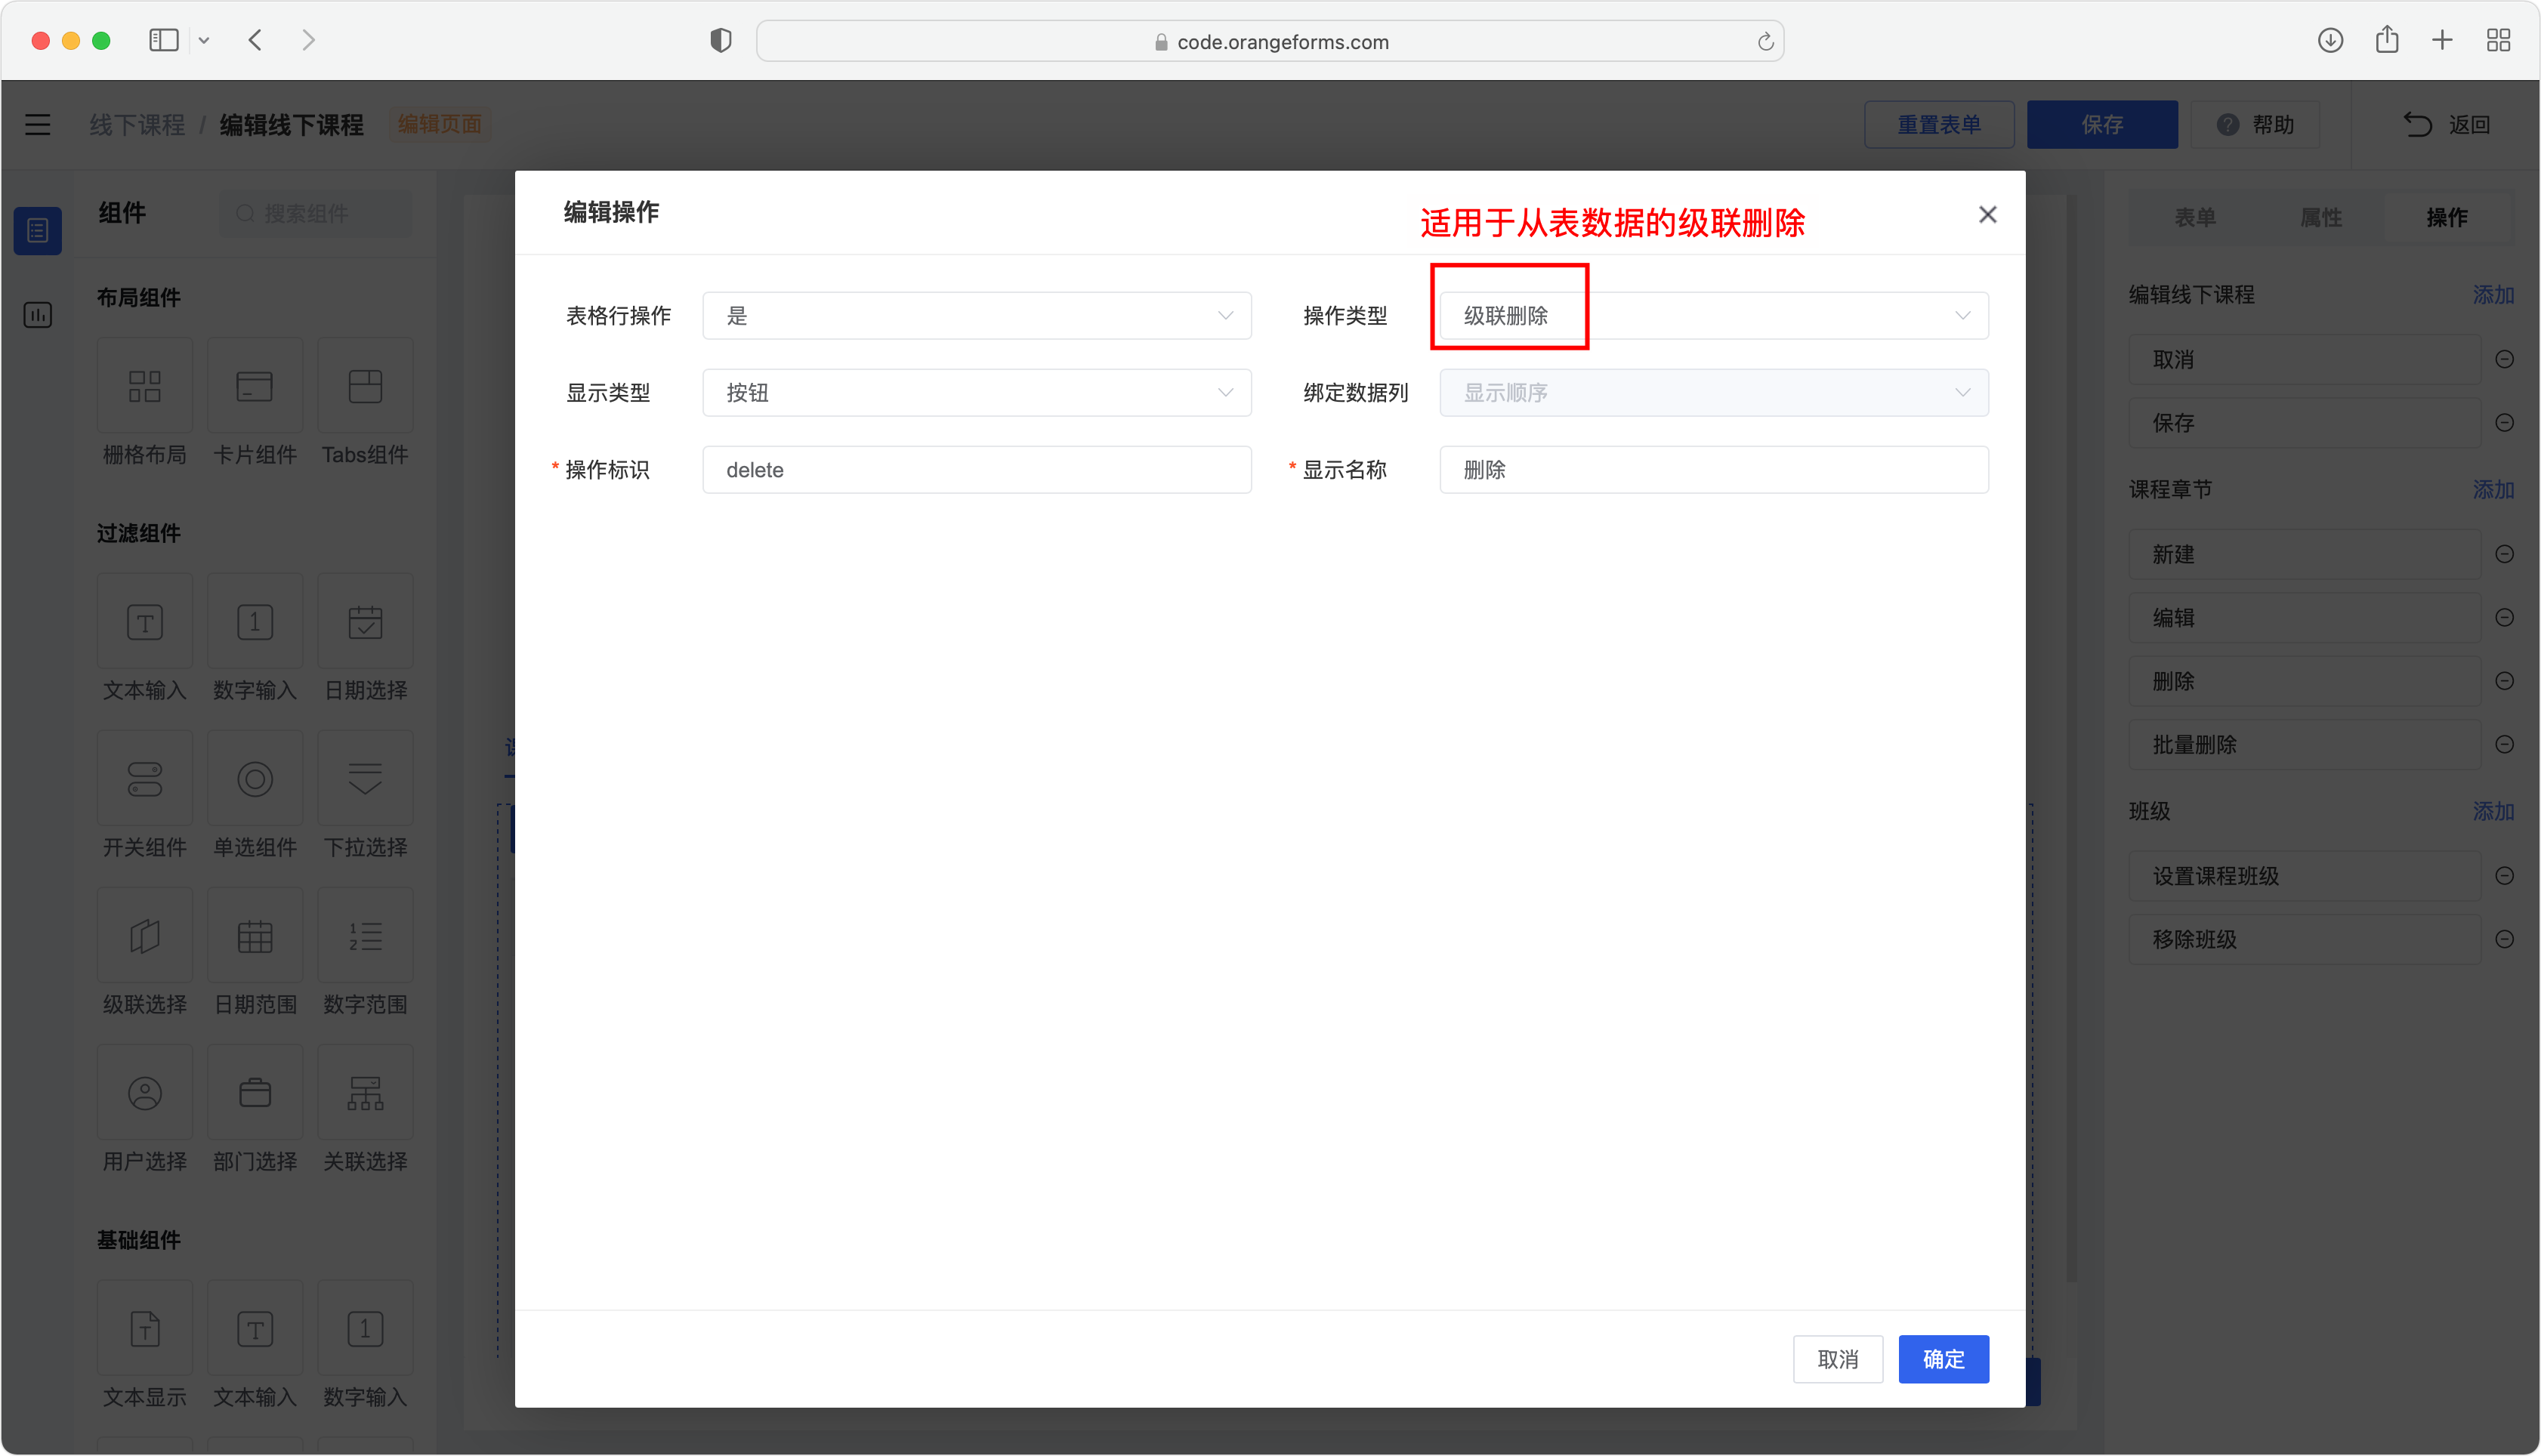
Task: Select the 数字范围 component icon
Action: [365, 936]
